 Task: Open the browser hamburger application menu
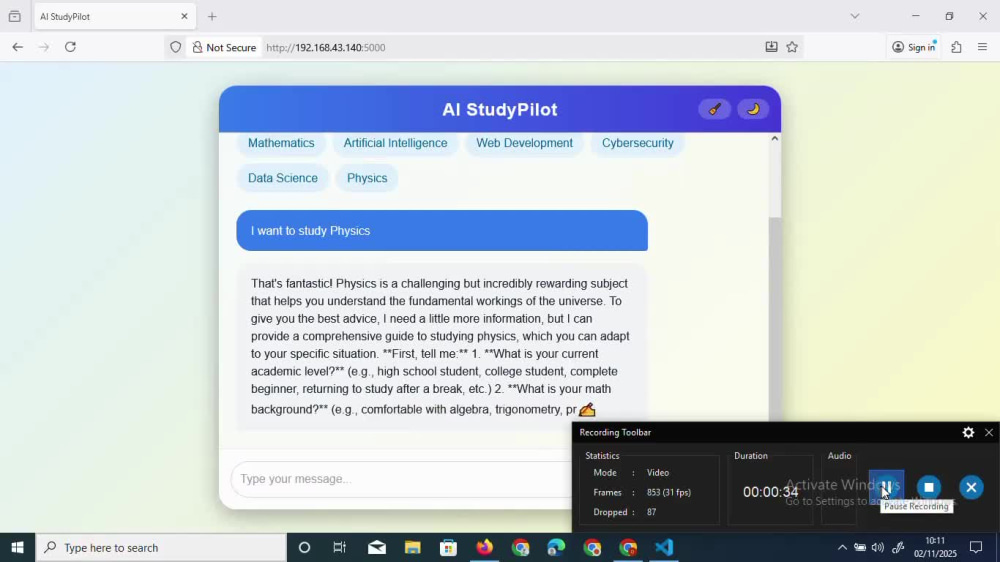(x=982, y=47)
